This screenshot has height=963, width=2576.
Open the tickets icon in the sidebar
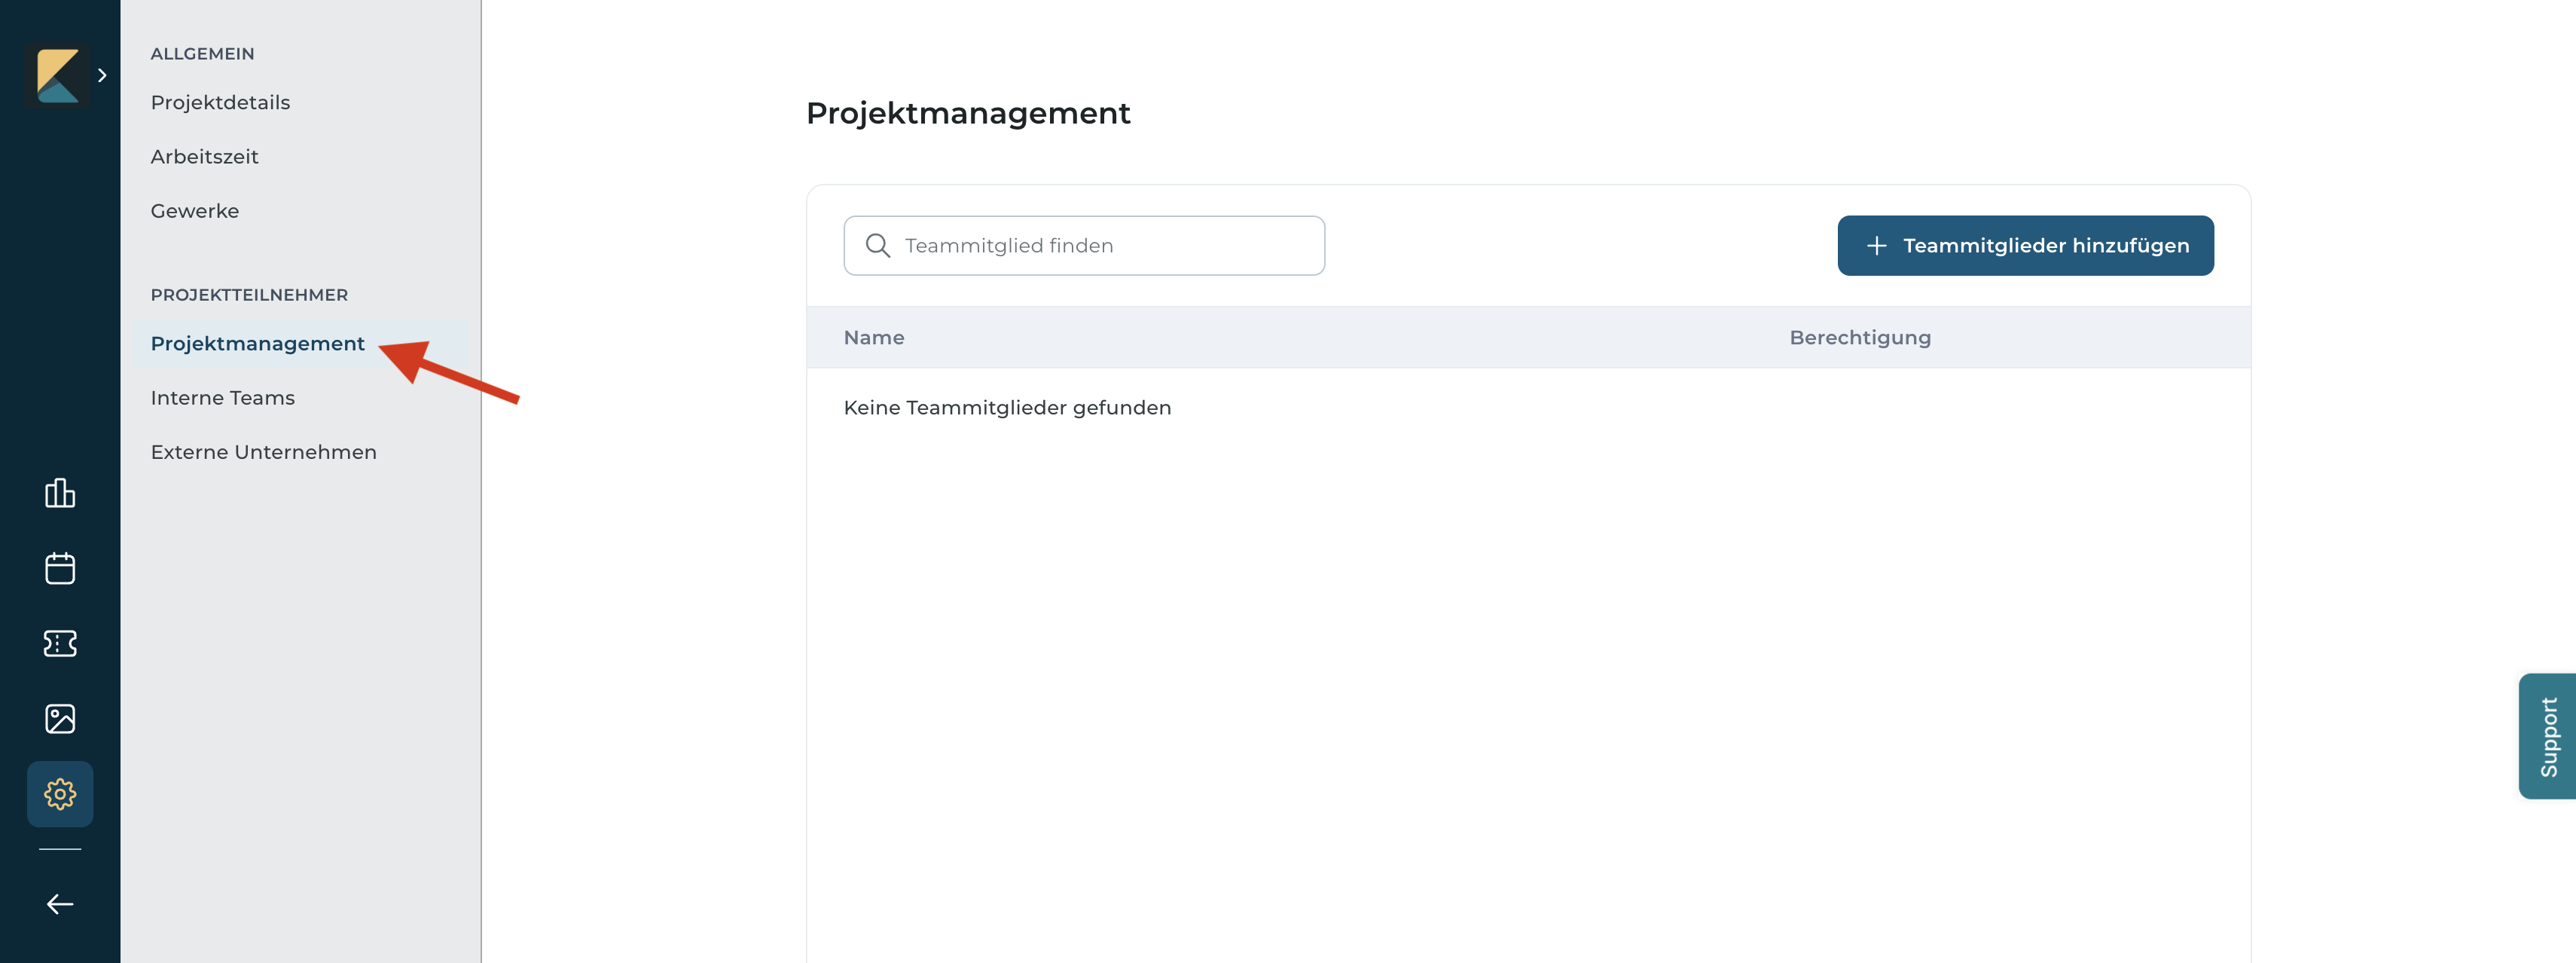(x=60, y=643)
